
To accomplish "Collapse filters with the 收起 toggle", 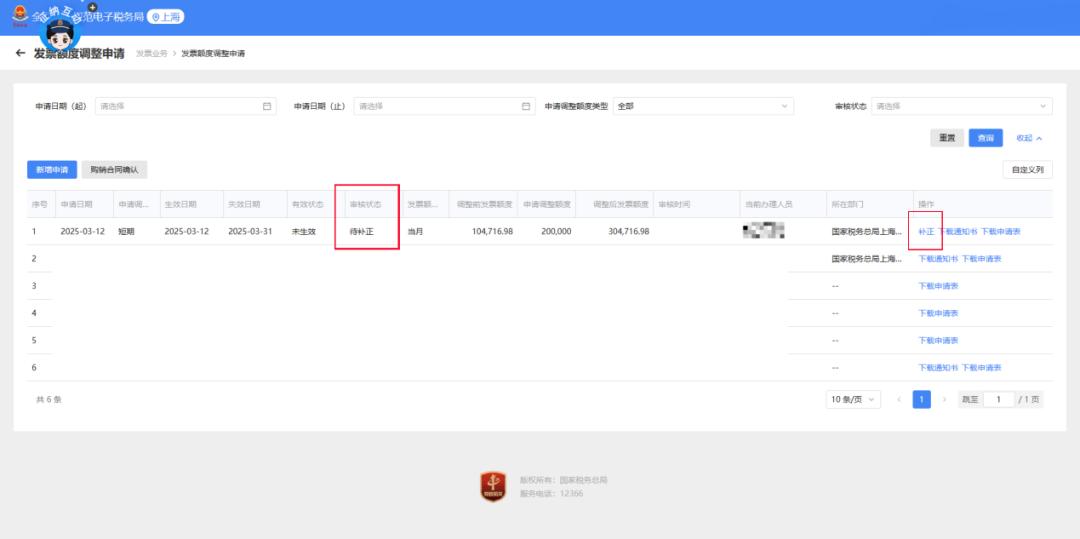I will pos(1029,138).
